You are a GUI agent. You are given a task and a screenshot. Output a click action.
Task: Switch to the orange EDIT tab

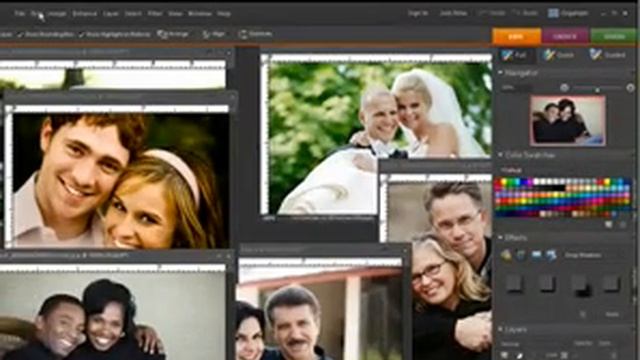coord(516,36)
